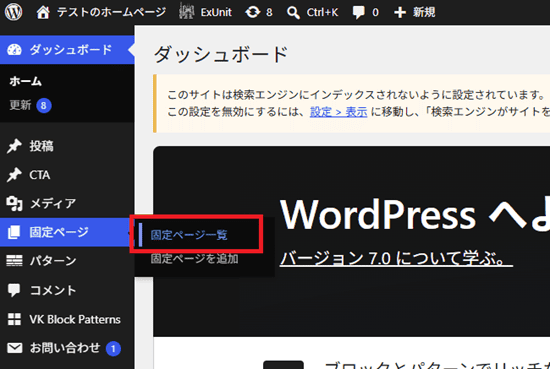Open バージョン 7.0 について学ぶ link
The image size is (550, 369).
396,259
